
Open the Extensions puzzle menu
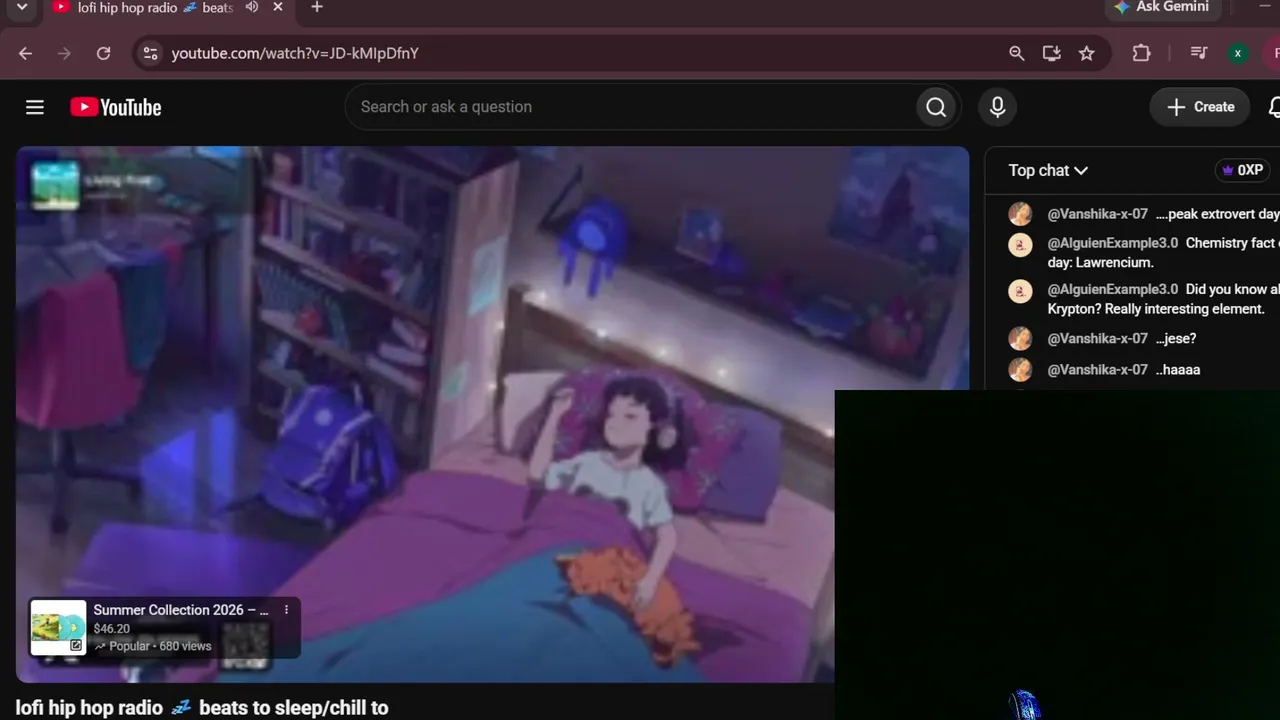click(1141, 53)
